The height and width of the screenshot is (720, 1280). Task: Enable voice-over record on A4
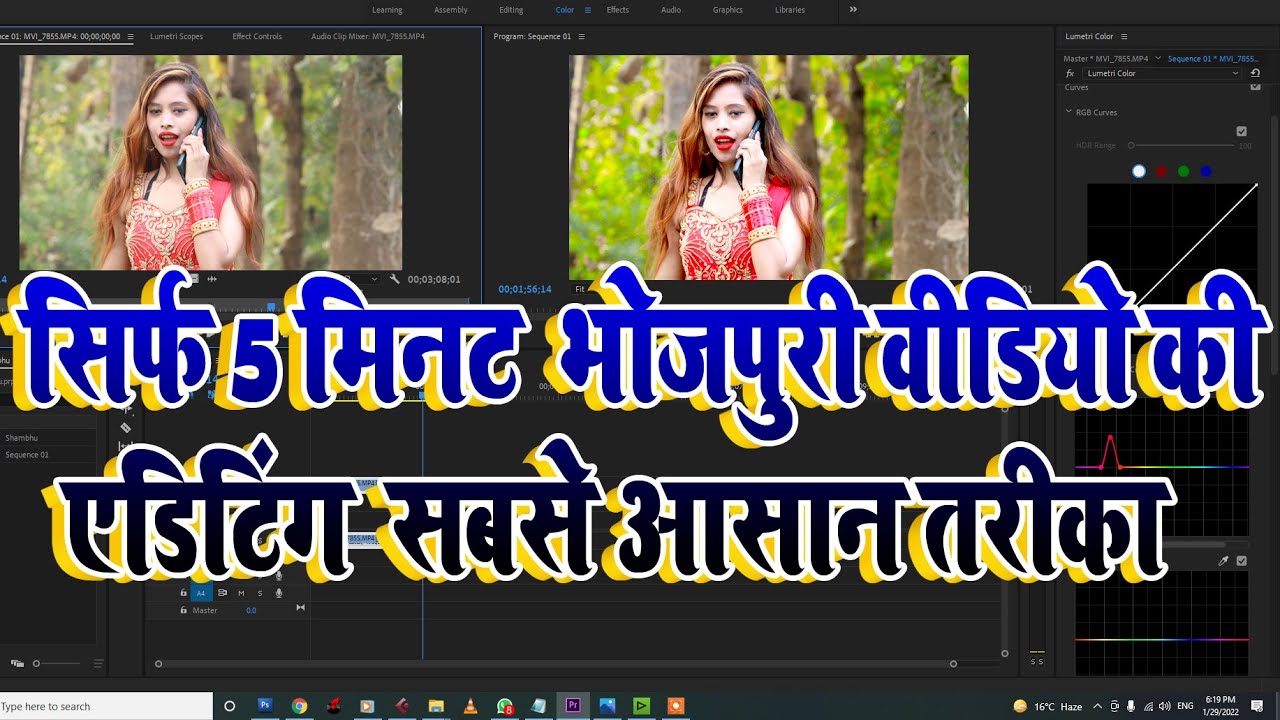[x=279, y=593]
